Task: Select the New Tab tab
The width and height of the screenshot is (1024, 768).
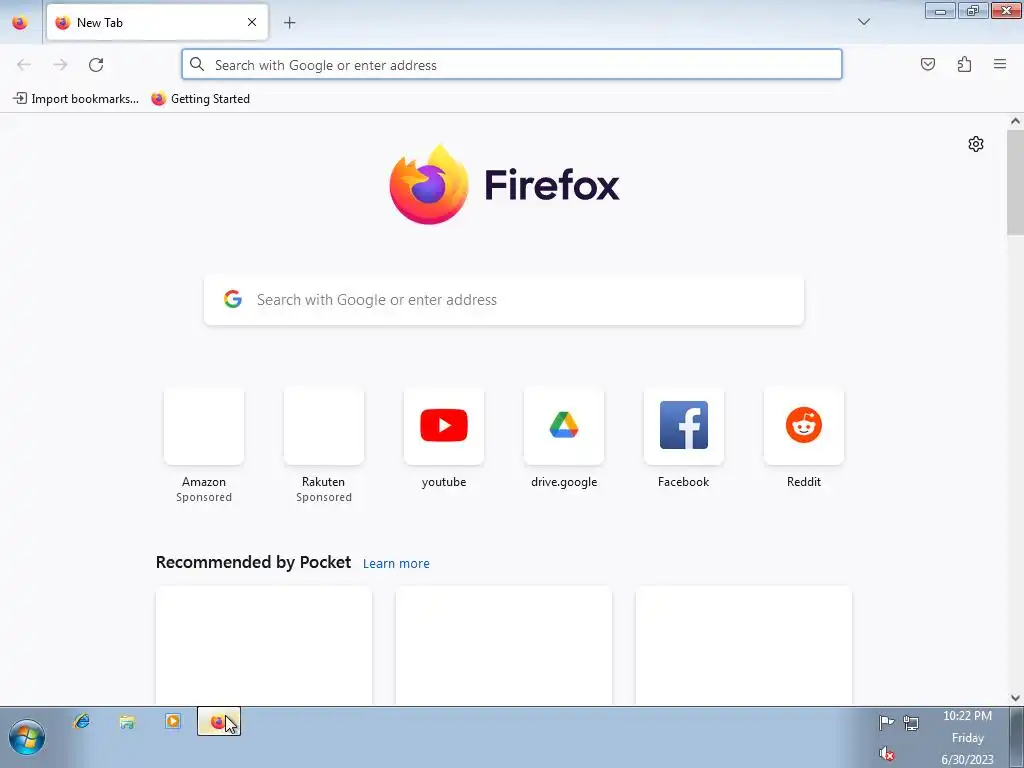Action: tap(157, 22)
